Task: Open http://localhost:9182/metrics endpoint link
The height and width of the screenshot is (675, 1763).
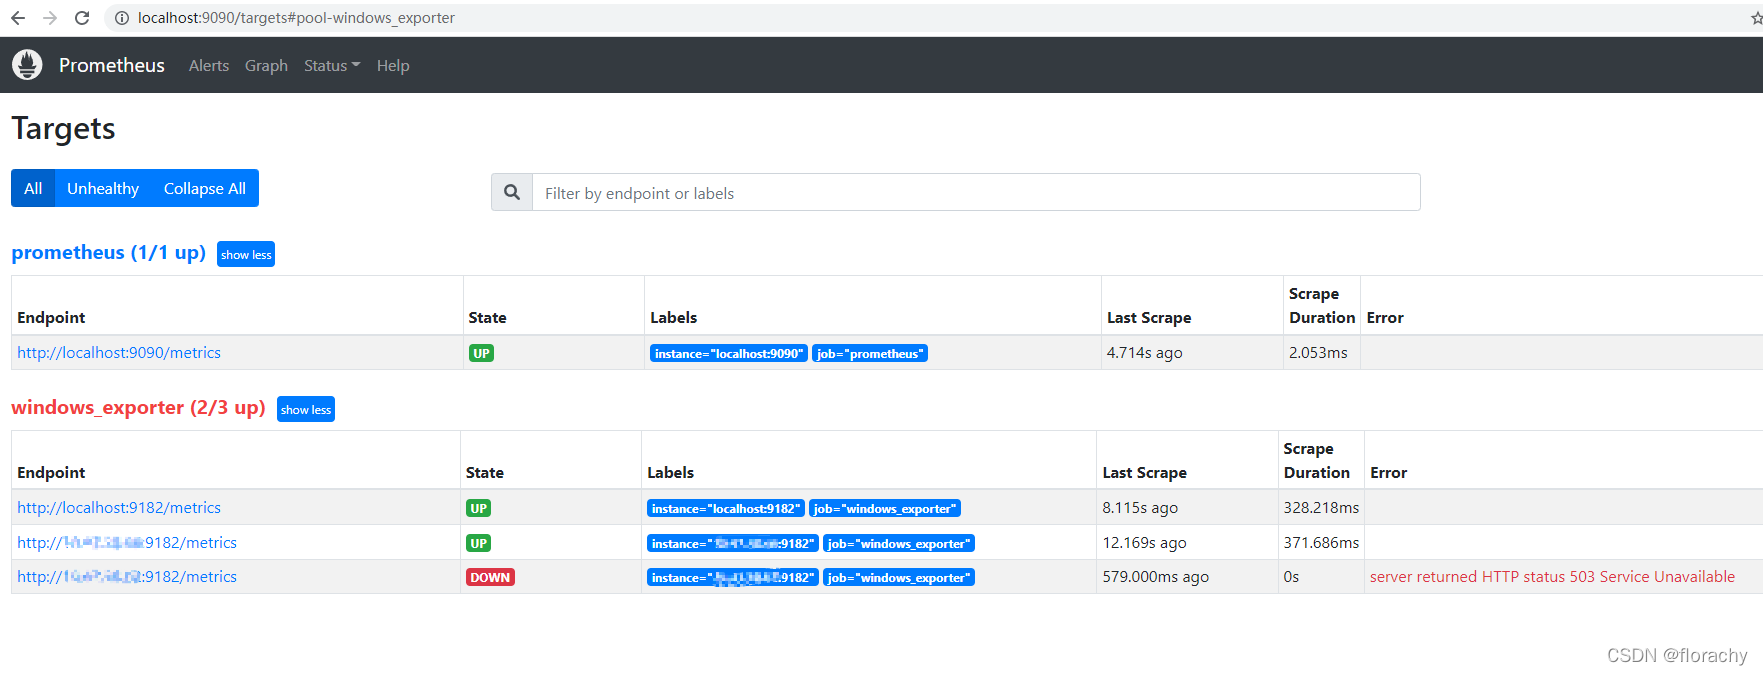Action: click(x=119, y=507)
